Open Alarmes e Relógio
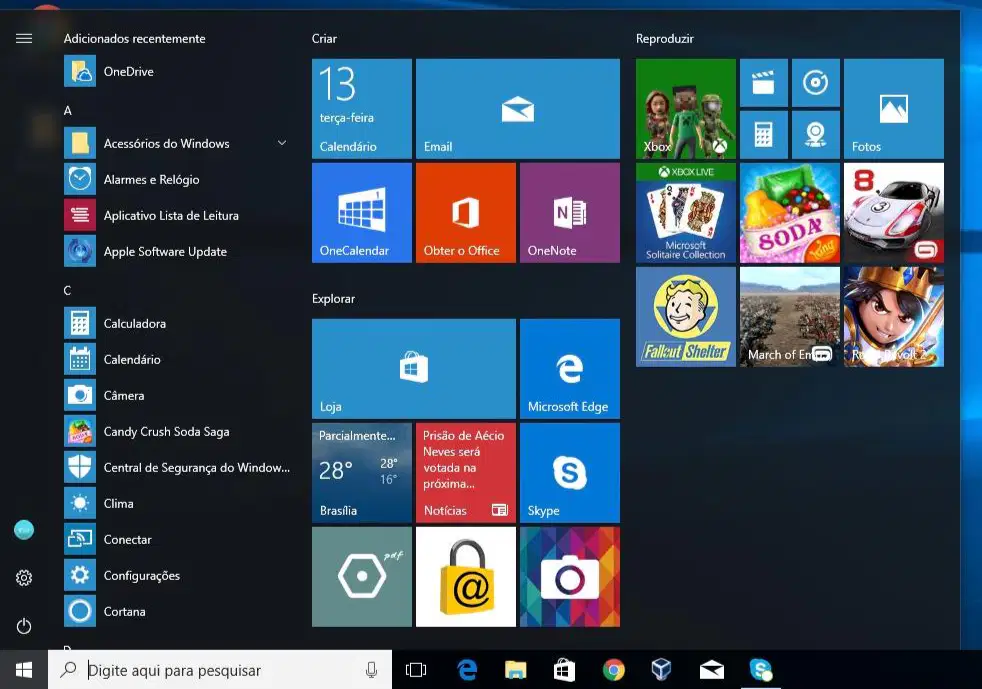 point(177,180)
